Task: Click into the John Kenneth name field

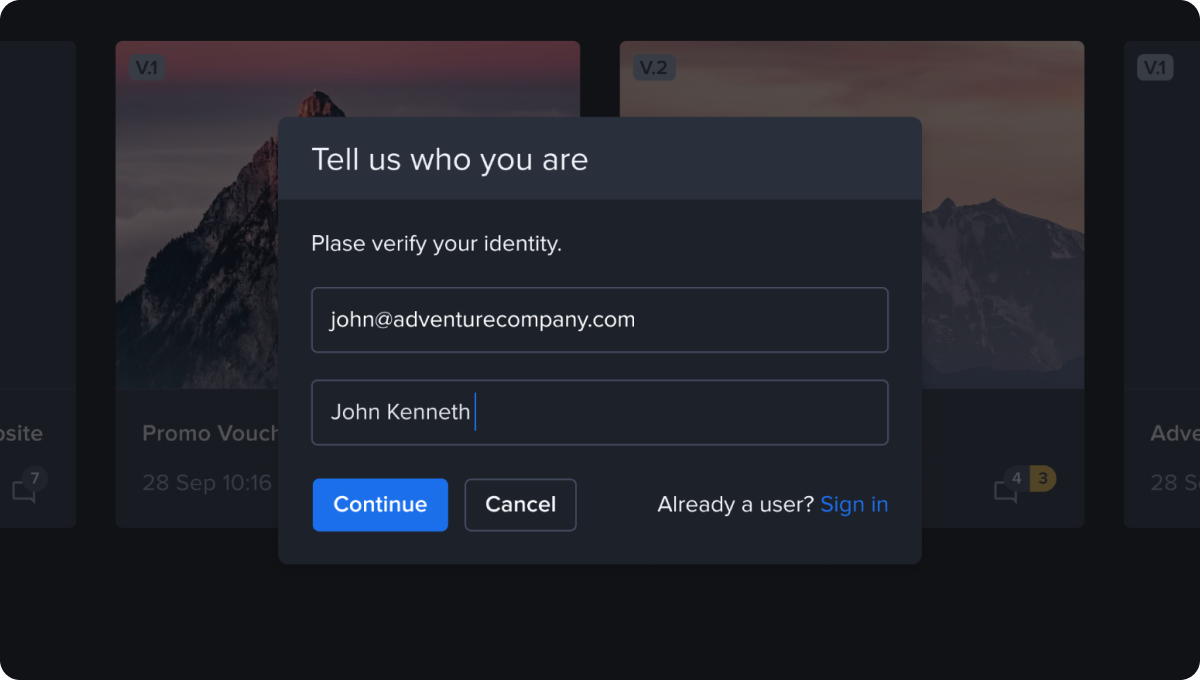Action: click(x=600, y=412)
